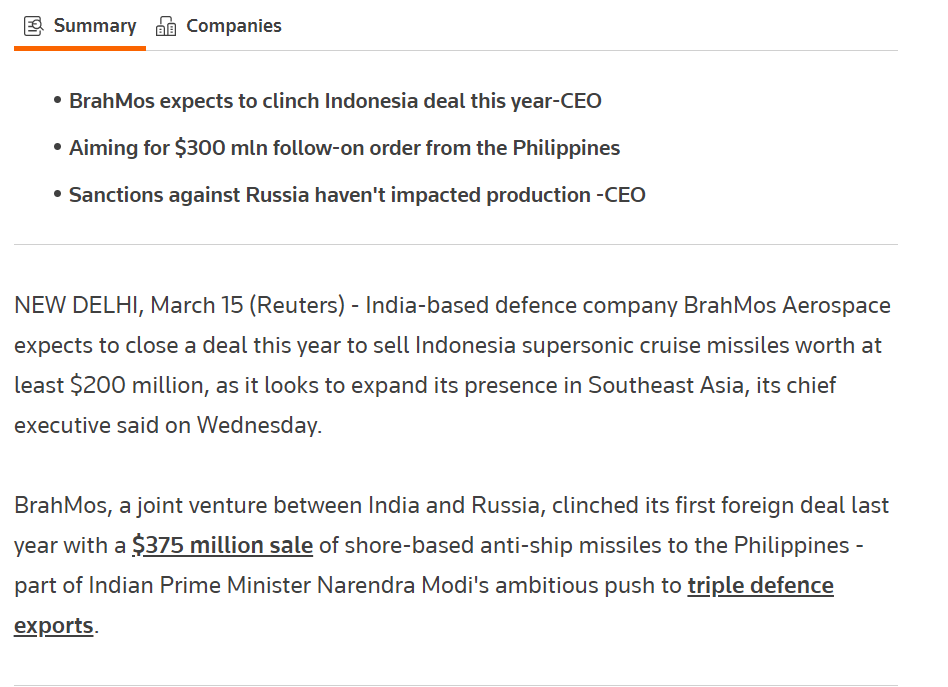Click "BrahMos Aerospace" in the first paragraph
Viewport: 948px width, 687px height.
click(x=787, y=305)
